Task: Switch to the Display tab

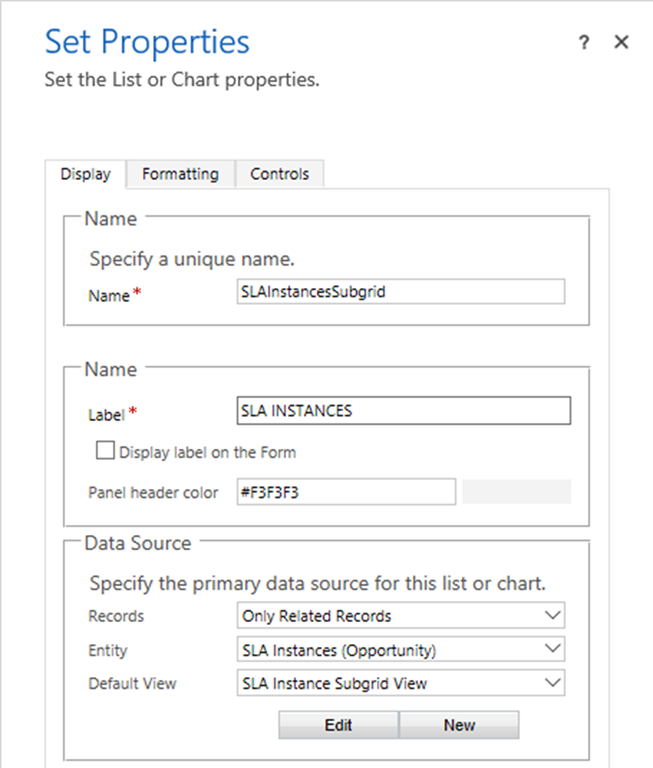Action: click(x=85, y=174)
